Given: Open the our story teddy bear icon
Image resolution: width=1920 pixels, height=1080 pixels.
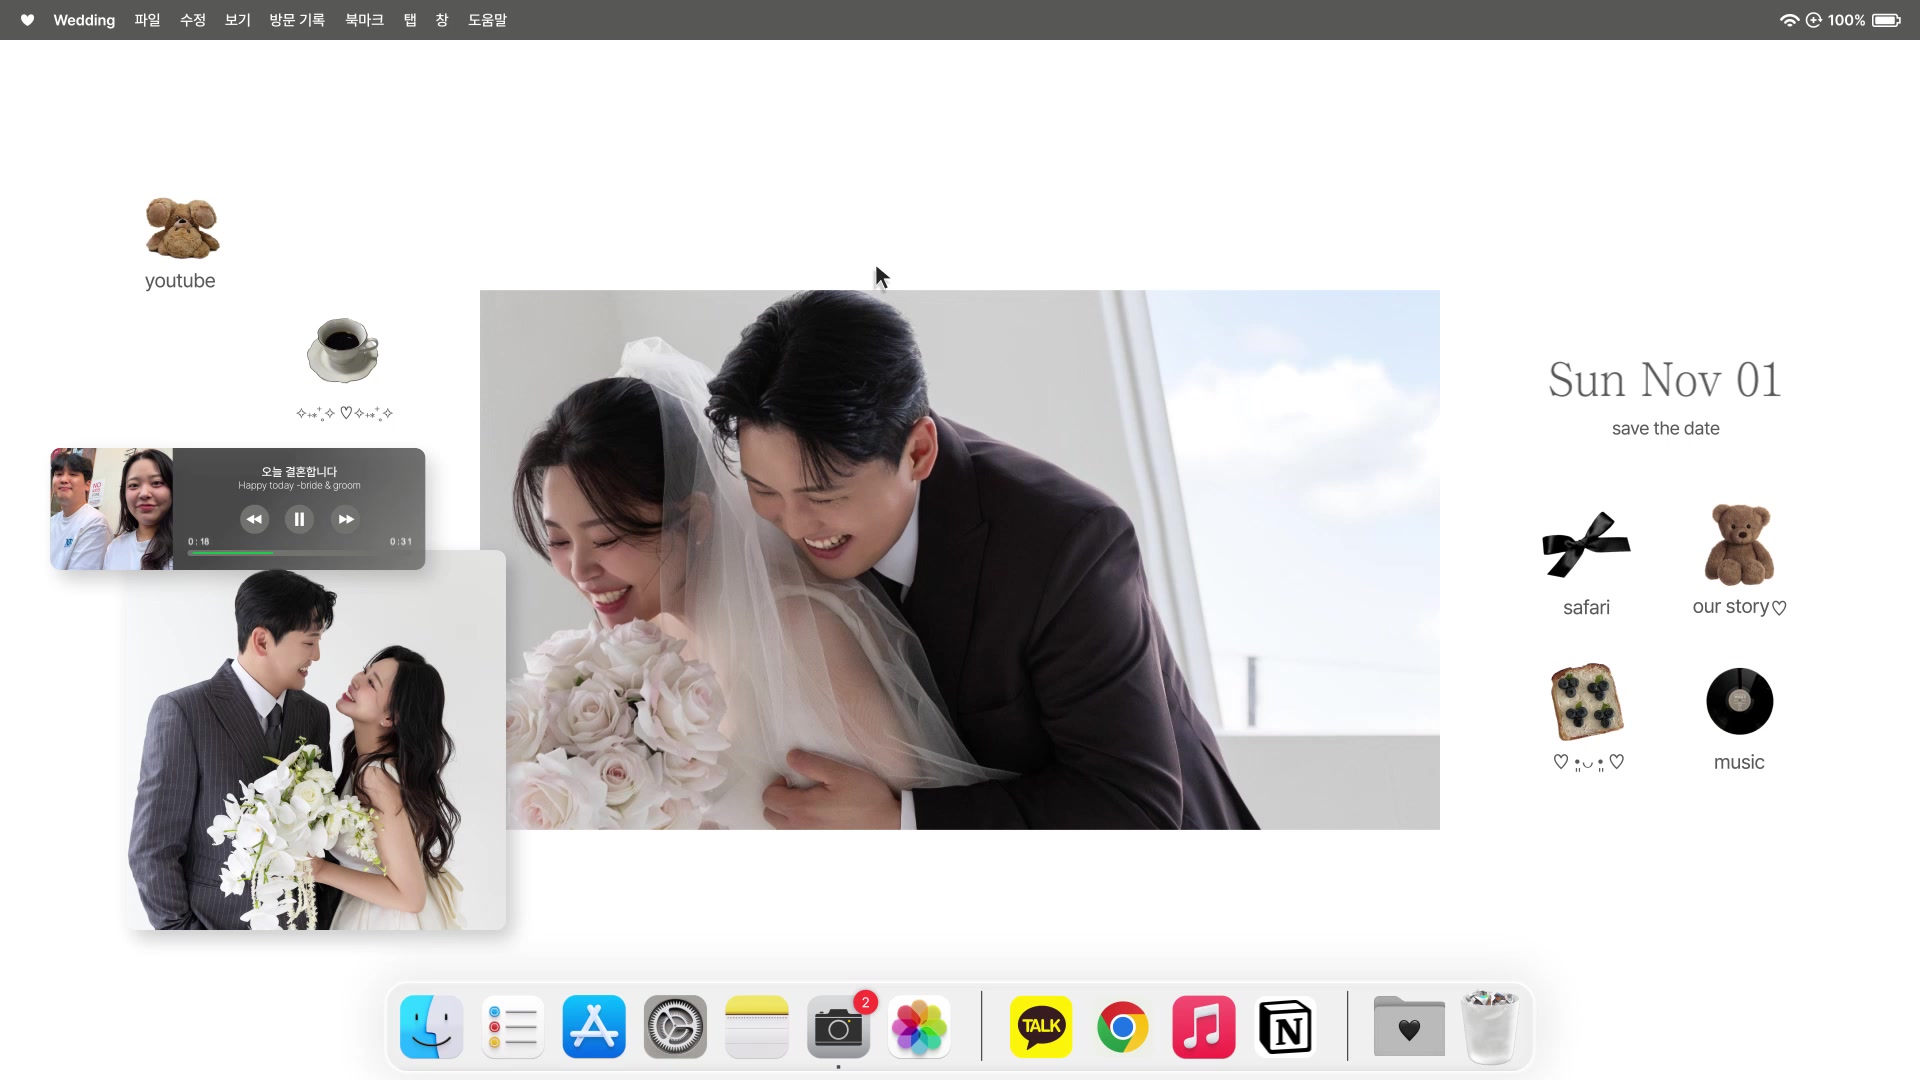Looking at the screenshot, I should point(1740,545).
